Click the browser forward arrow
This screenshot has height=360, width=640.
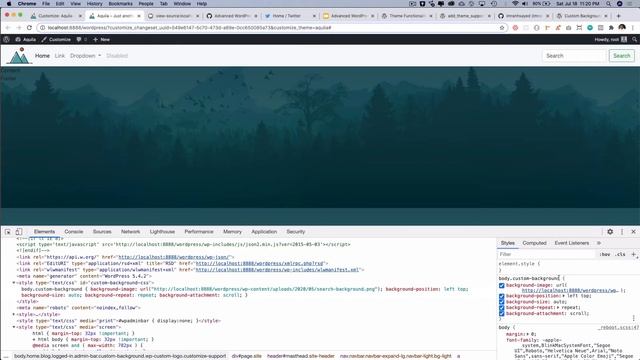point(19,27)
